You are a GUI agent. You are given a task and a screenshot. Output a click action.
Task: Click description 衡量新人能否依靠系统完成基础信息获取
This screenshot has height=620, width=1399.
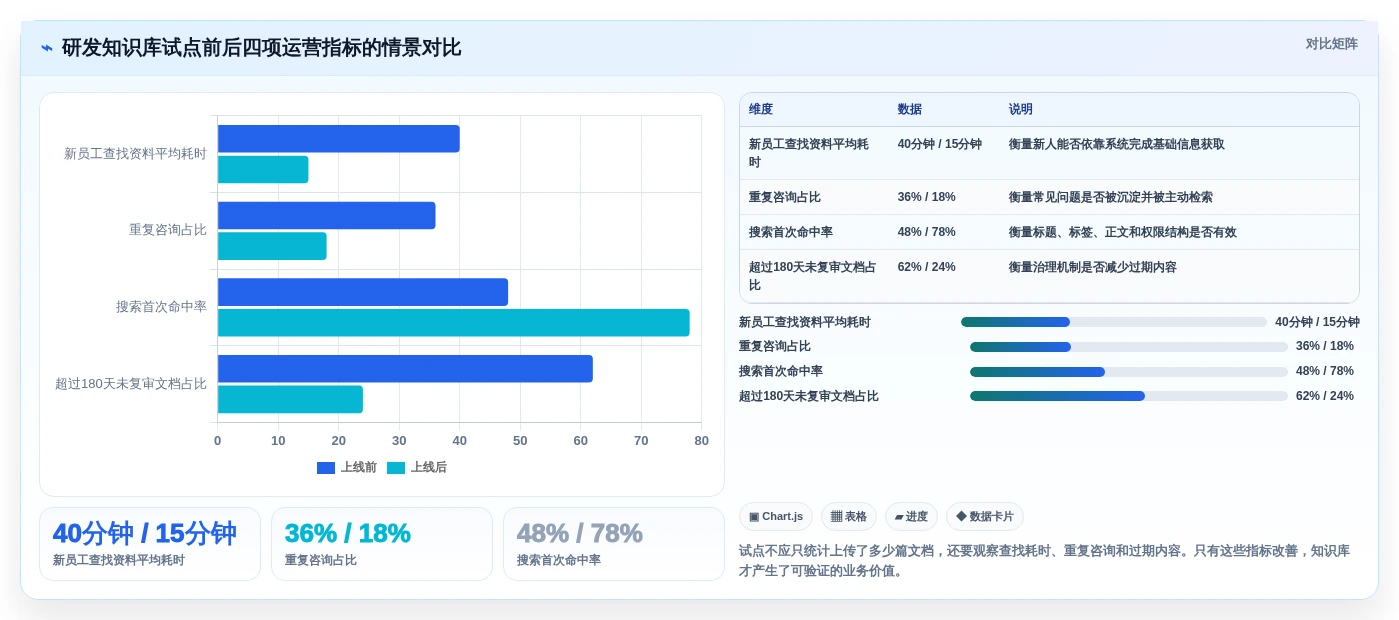(1117, 144)
